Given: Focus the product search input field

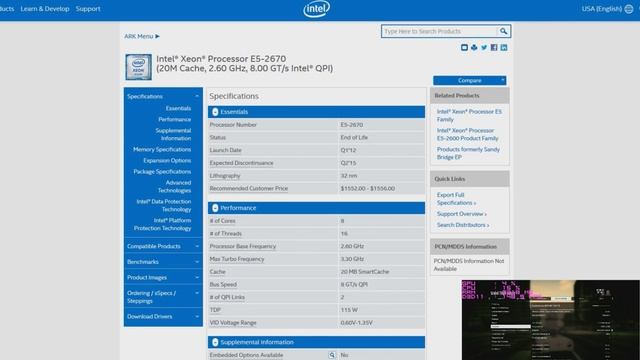Looking at the screenshot, I should (439, 31).
